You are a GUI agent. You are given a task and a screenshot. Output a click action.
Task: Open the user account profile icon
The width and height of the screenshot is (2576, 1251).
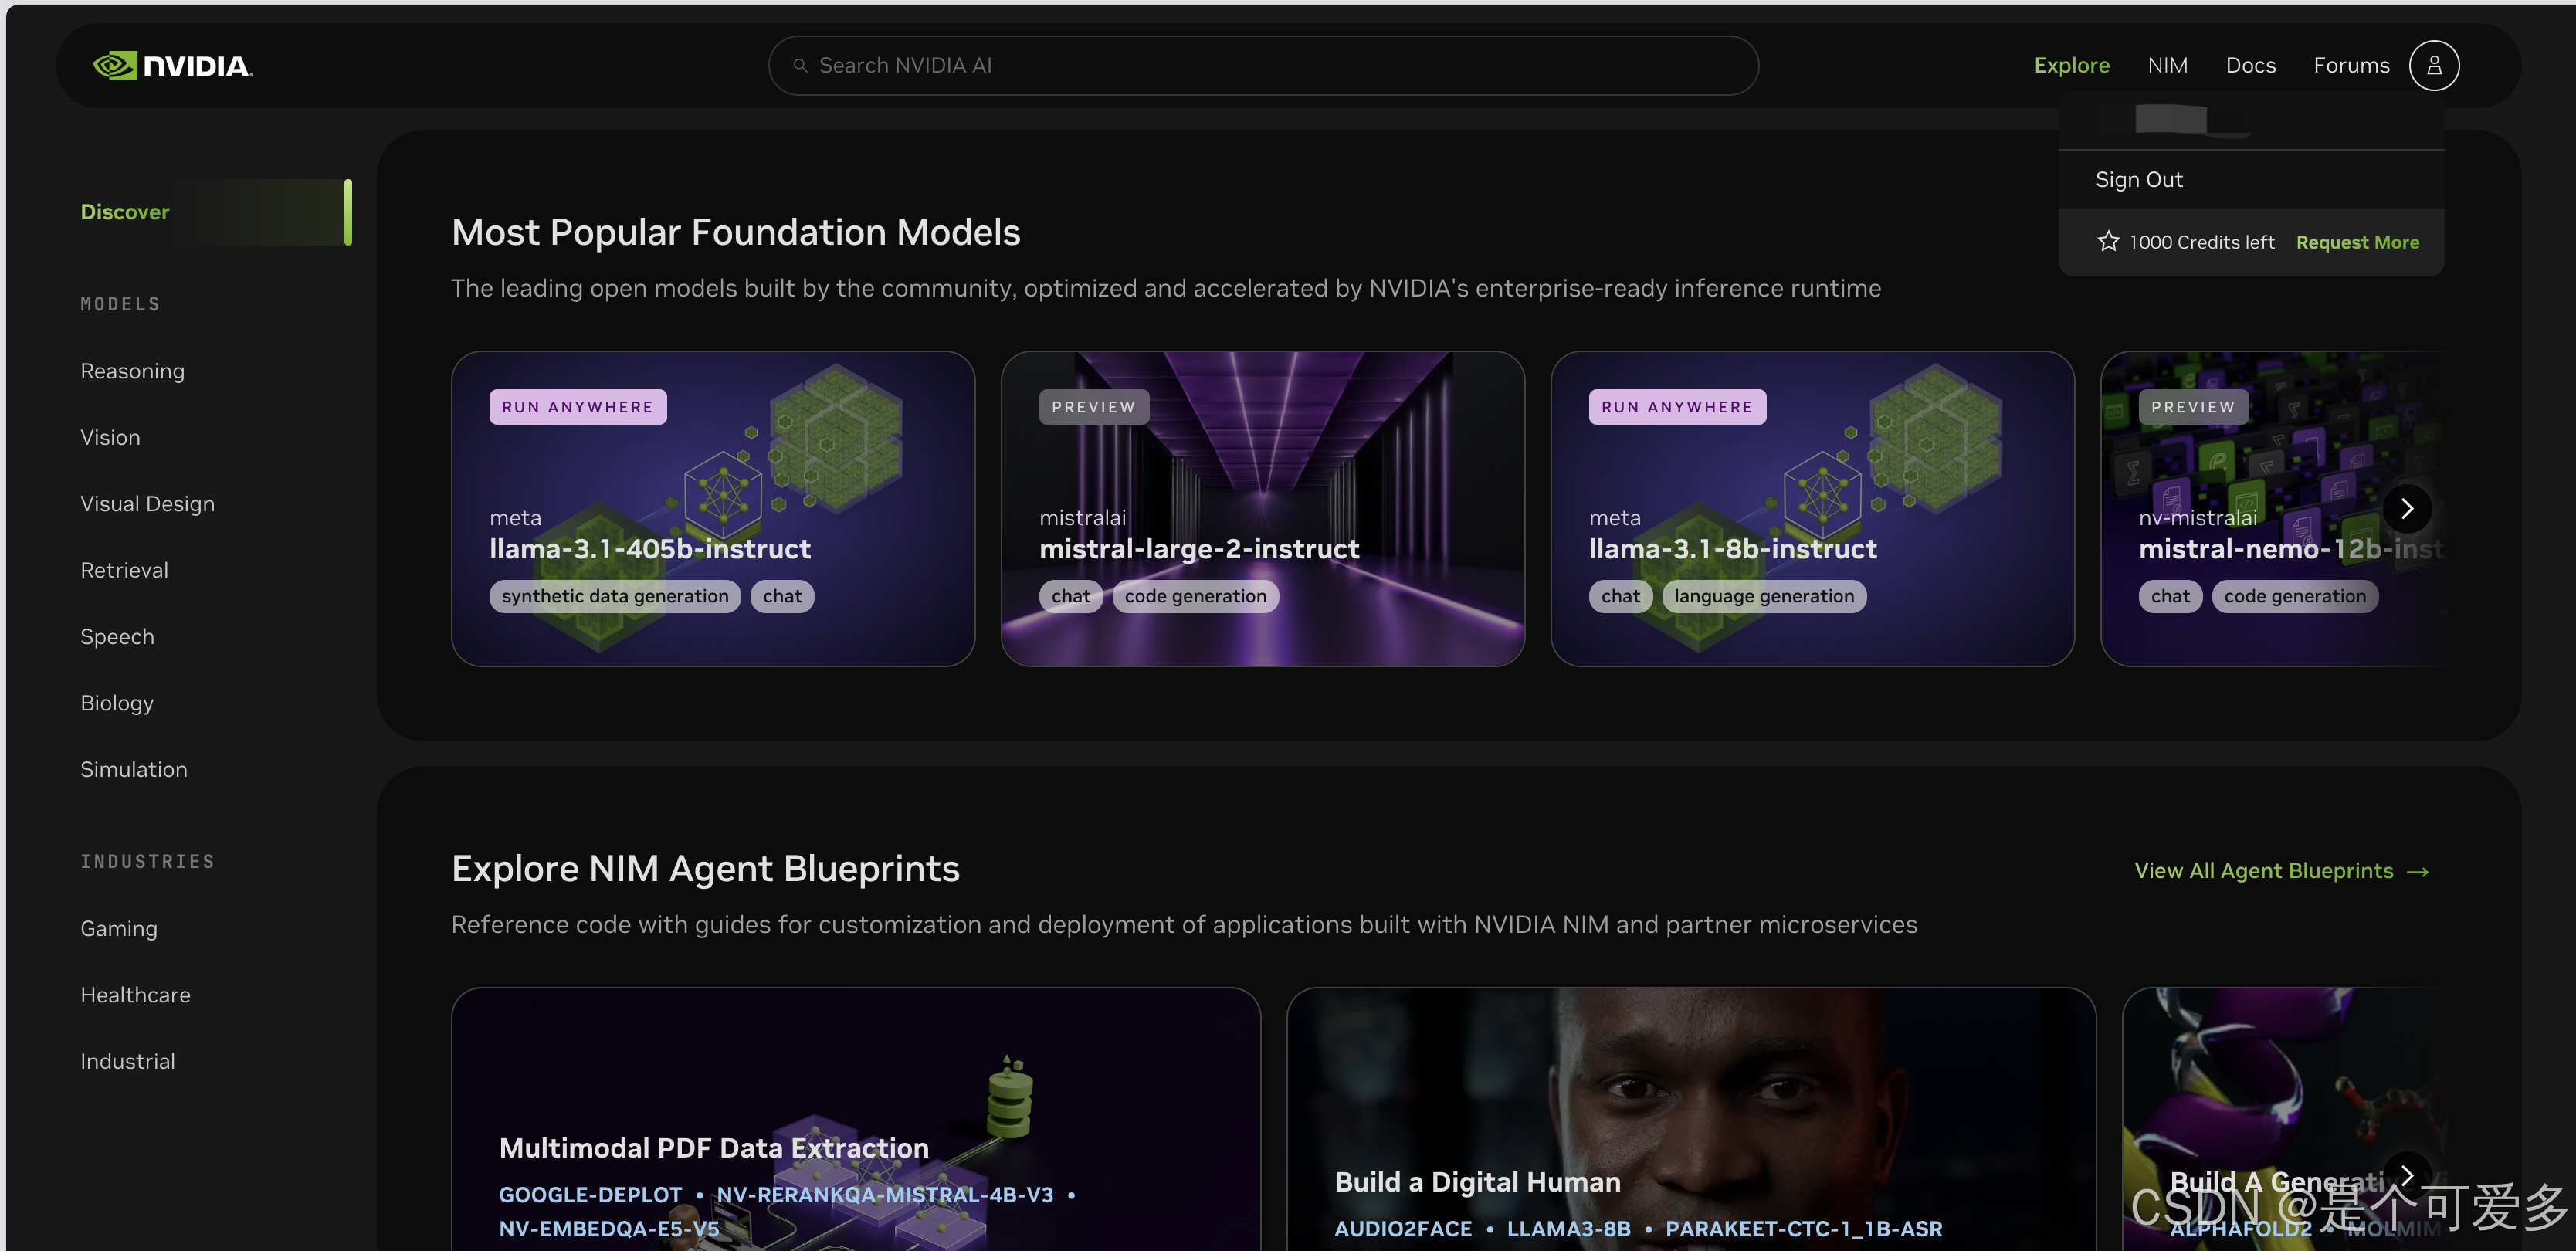point(2433,66)
